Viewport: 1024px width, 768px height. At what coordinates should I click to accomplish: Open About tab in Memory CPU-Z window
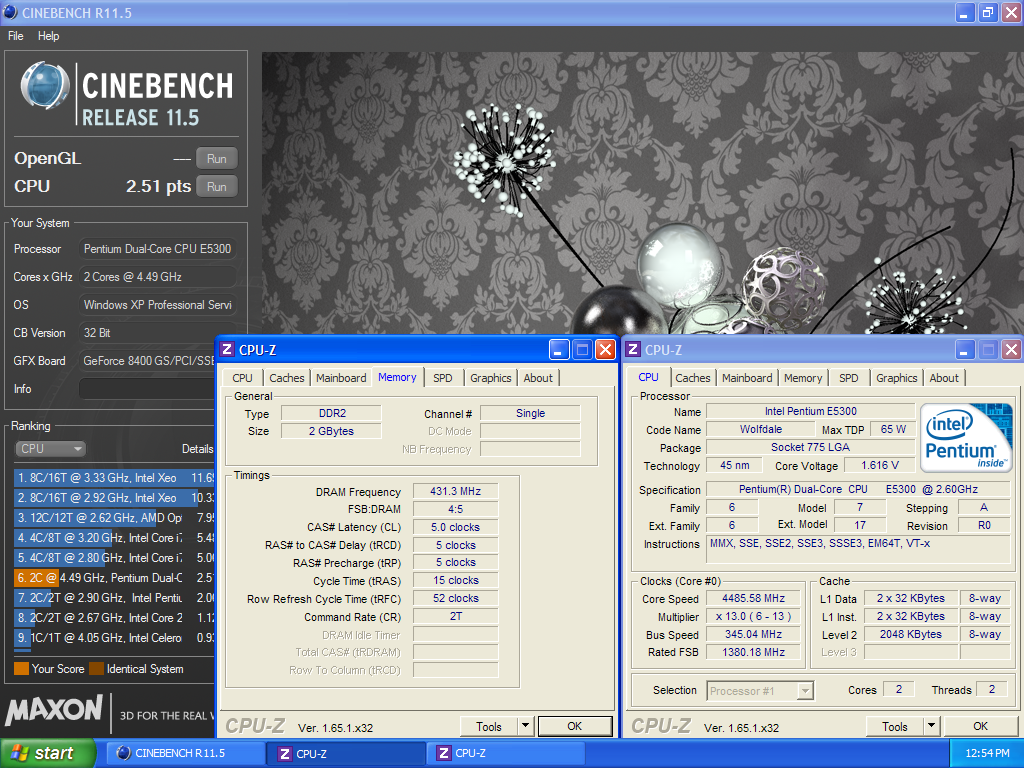click(538, 378)
